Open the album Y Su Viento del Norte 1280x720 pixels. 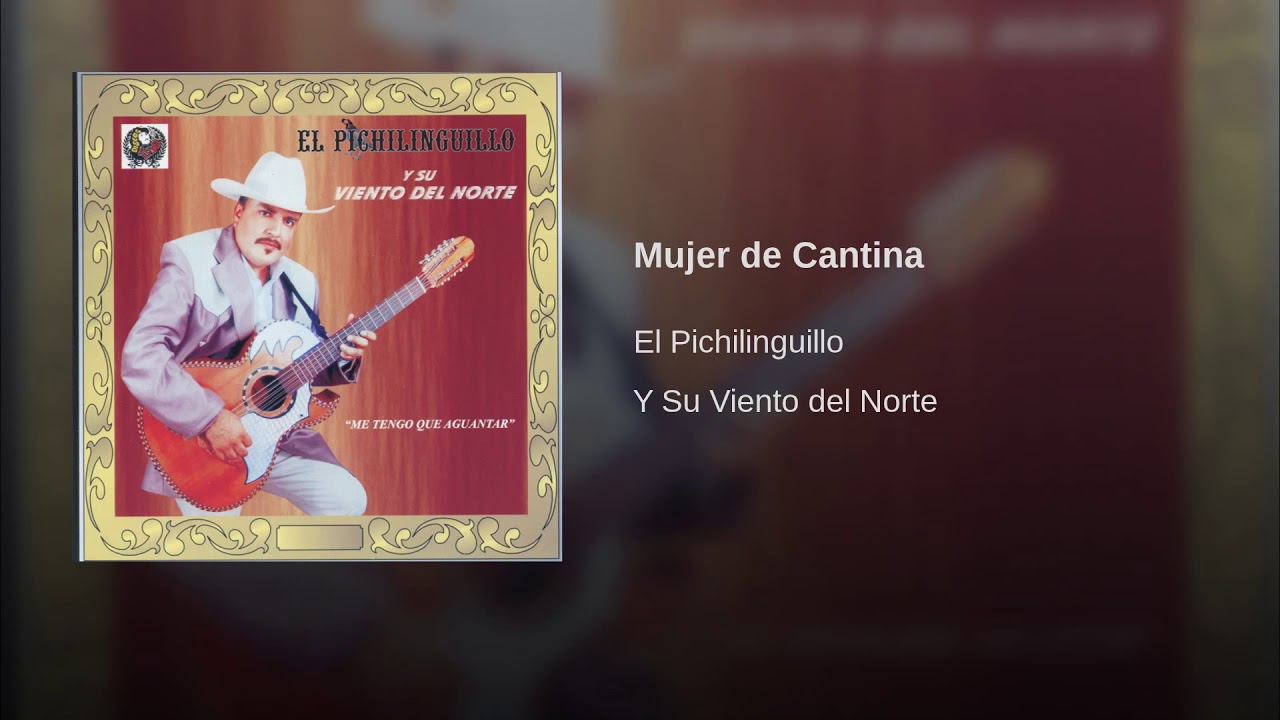pyautogui.click(x=785, y=401)
